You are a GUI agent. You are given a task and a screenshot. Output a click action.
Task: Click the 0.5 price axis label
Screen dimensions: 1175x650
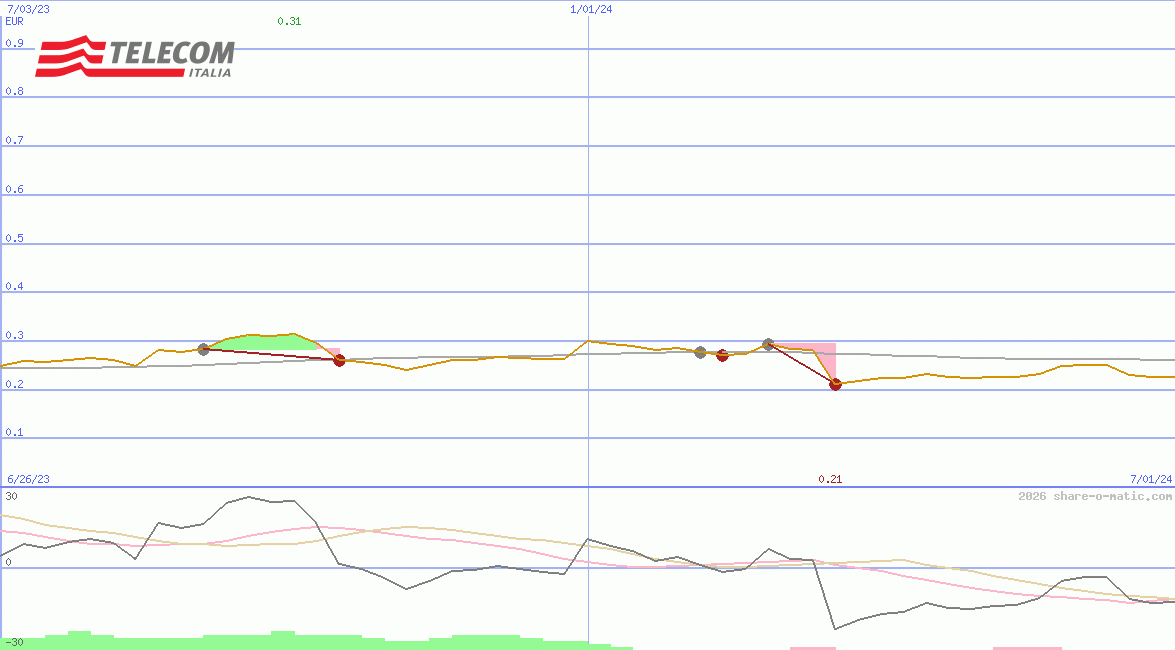[x=14, y=238]
